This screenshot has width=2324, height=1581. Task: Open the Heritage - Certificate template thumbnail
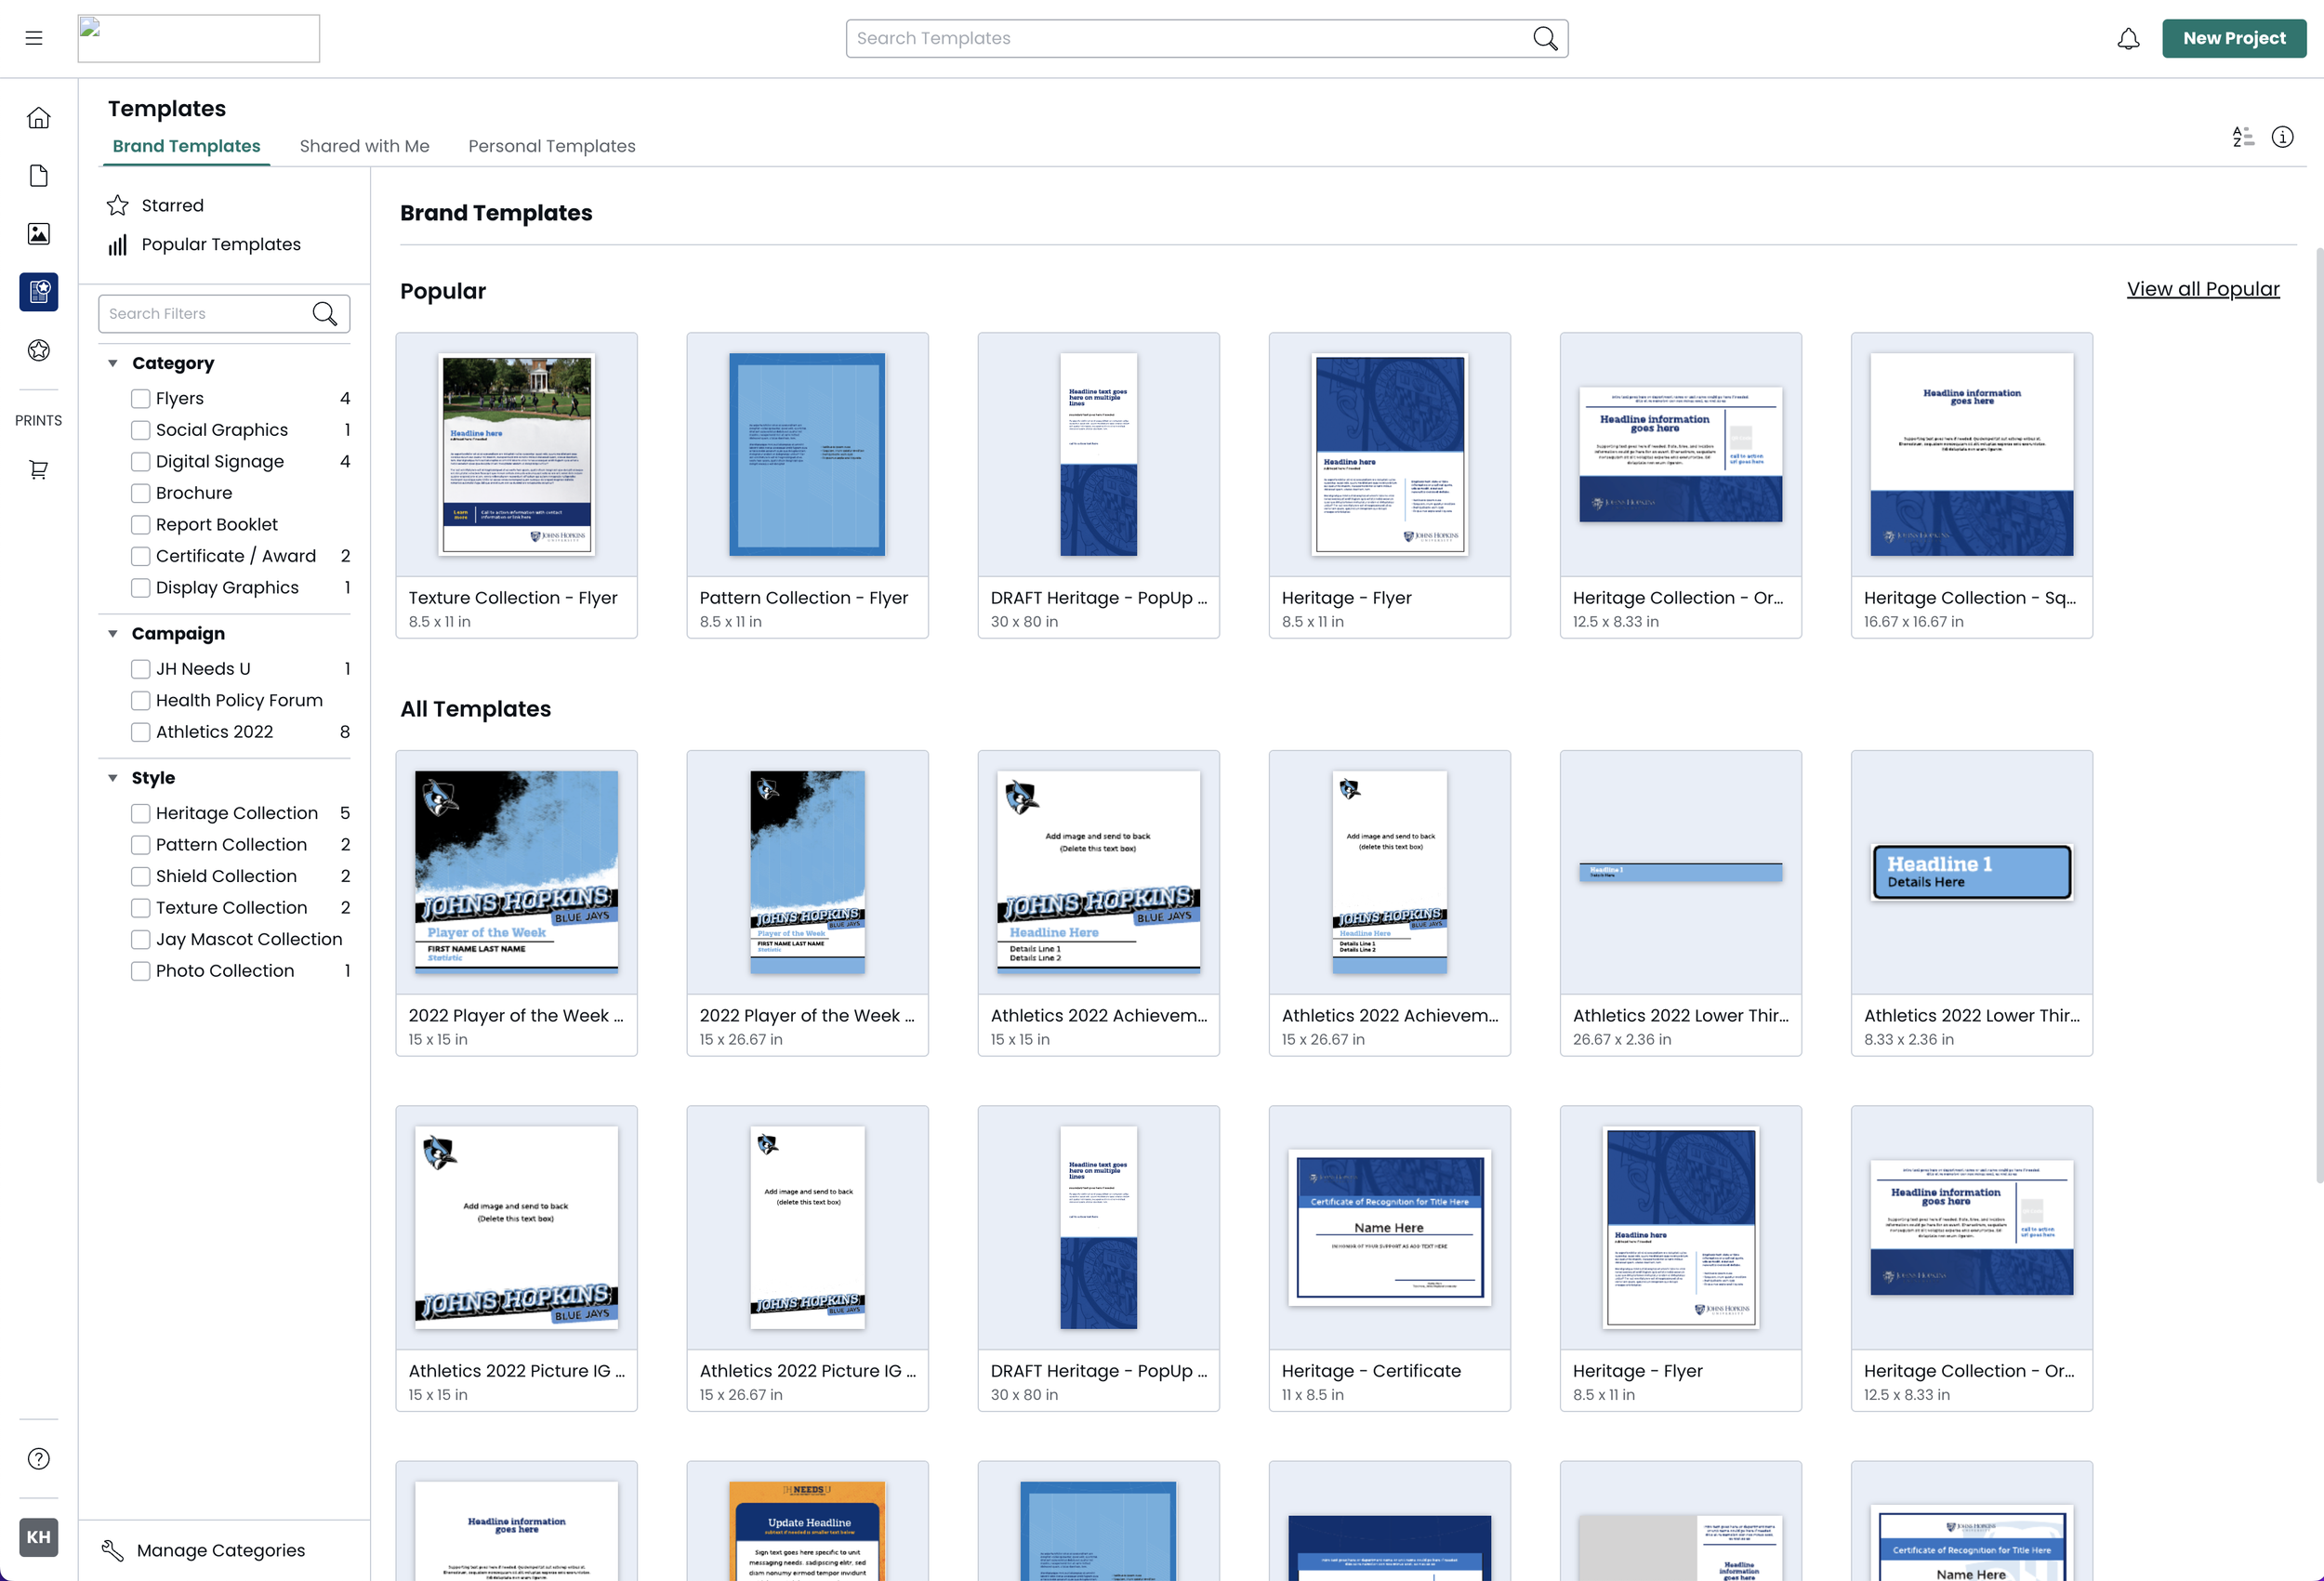[x=1389, y=1229]
